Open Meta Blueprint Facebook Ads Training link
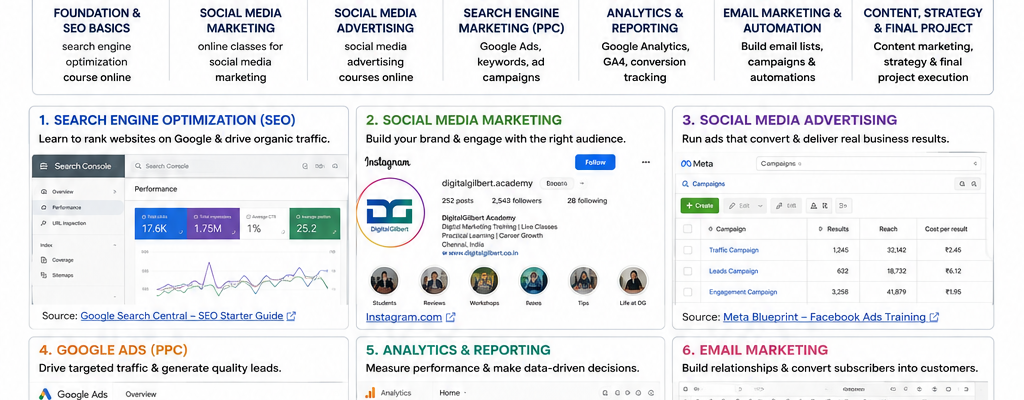This screenshot has width=1024, height=400. (824, 317)
